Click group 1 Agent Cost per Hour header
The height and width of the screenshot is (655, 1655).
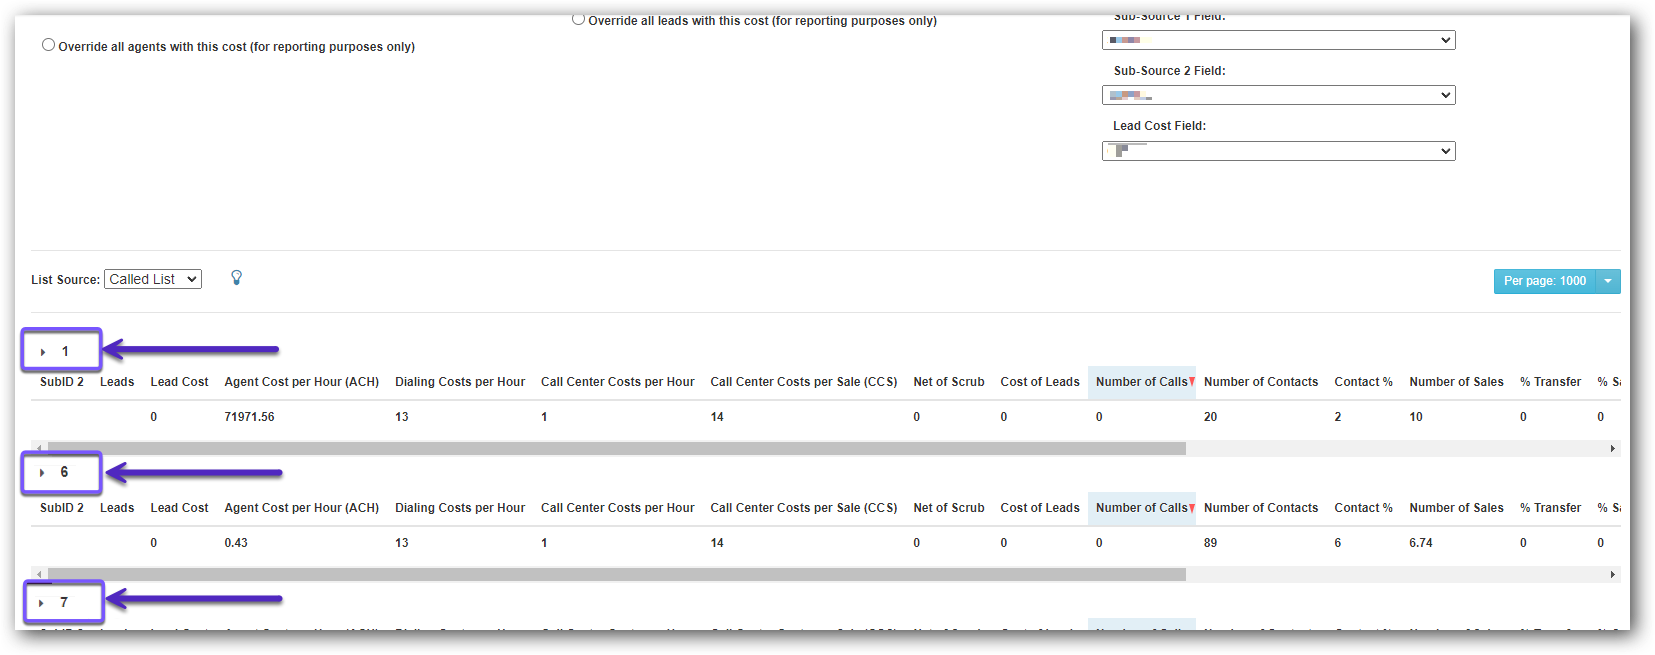[x=301, y=382]
